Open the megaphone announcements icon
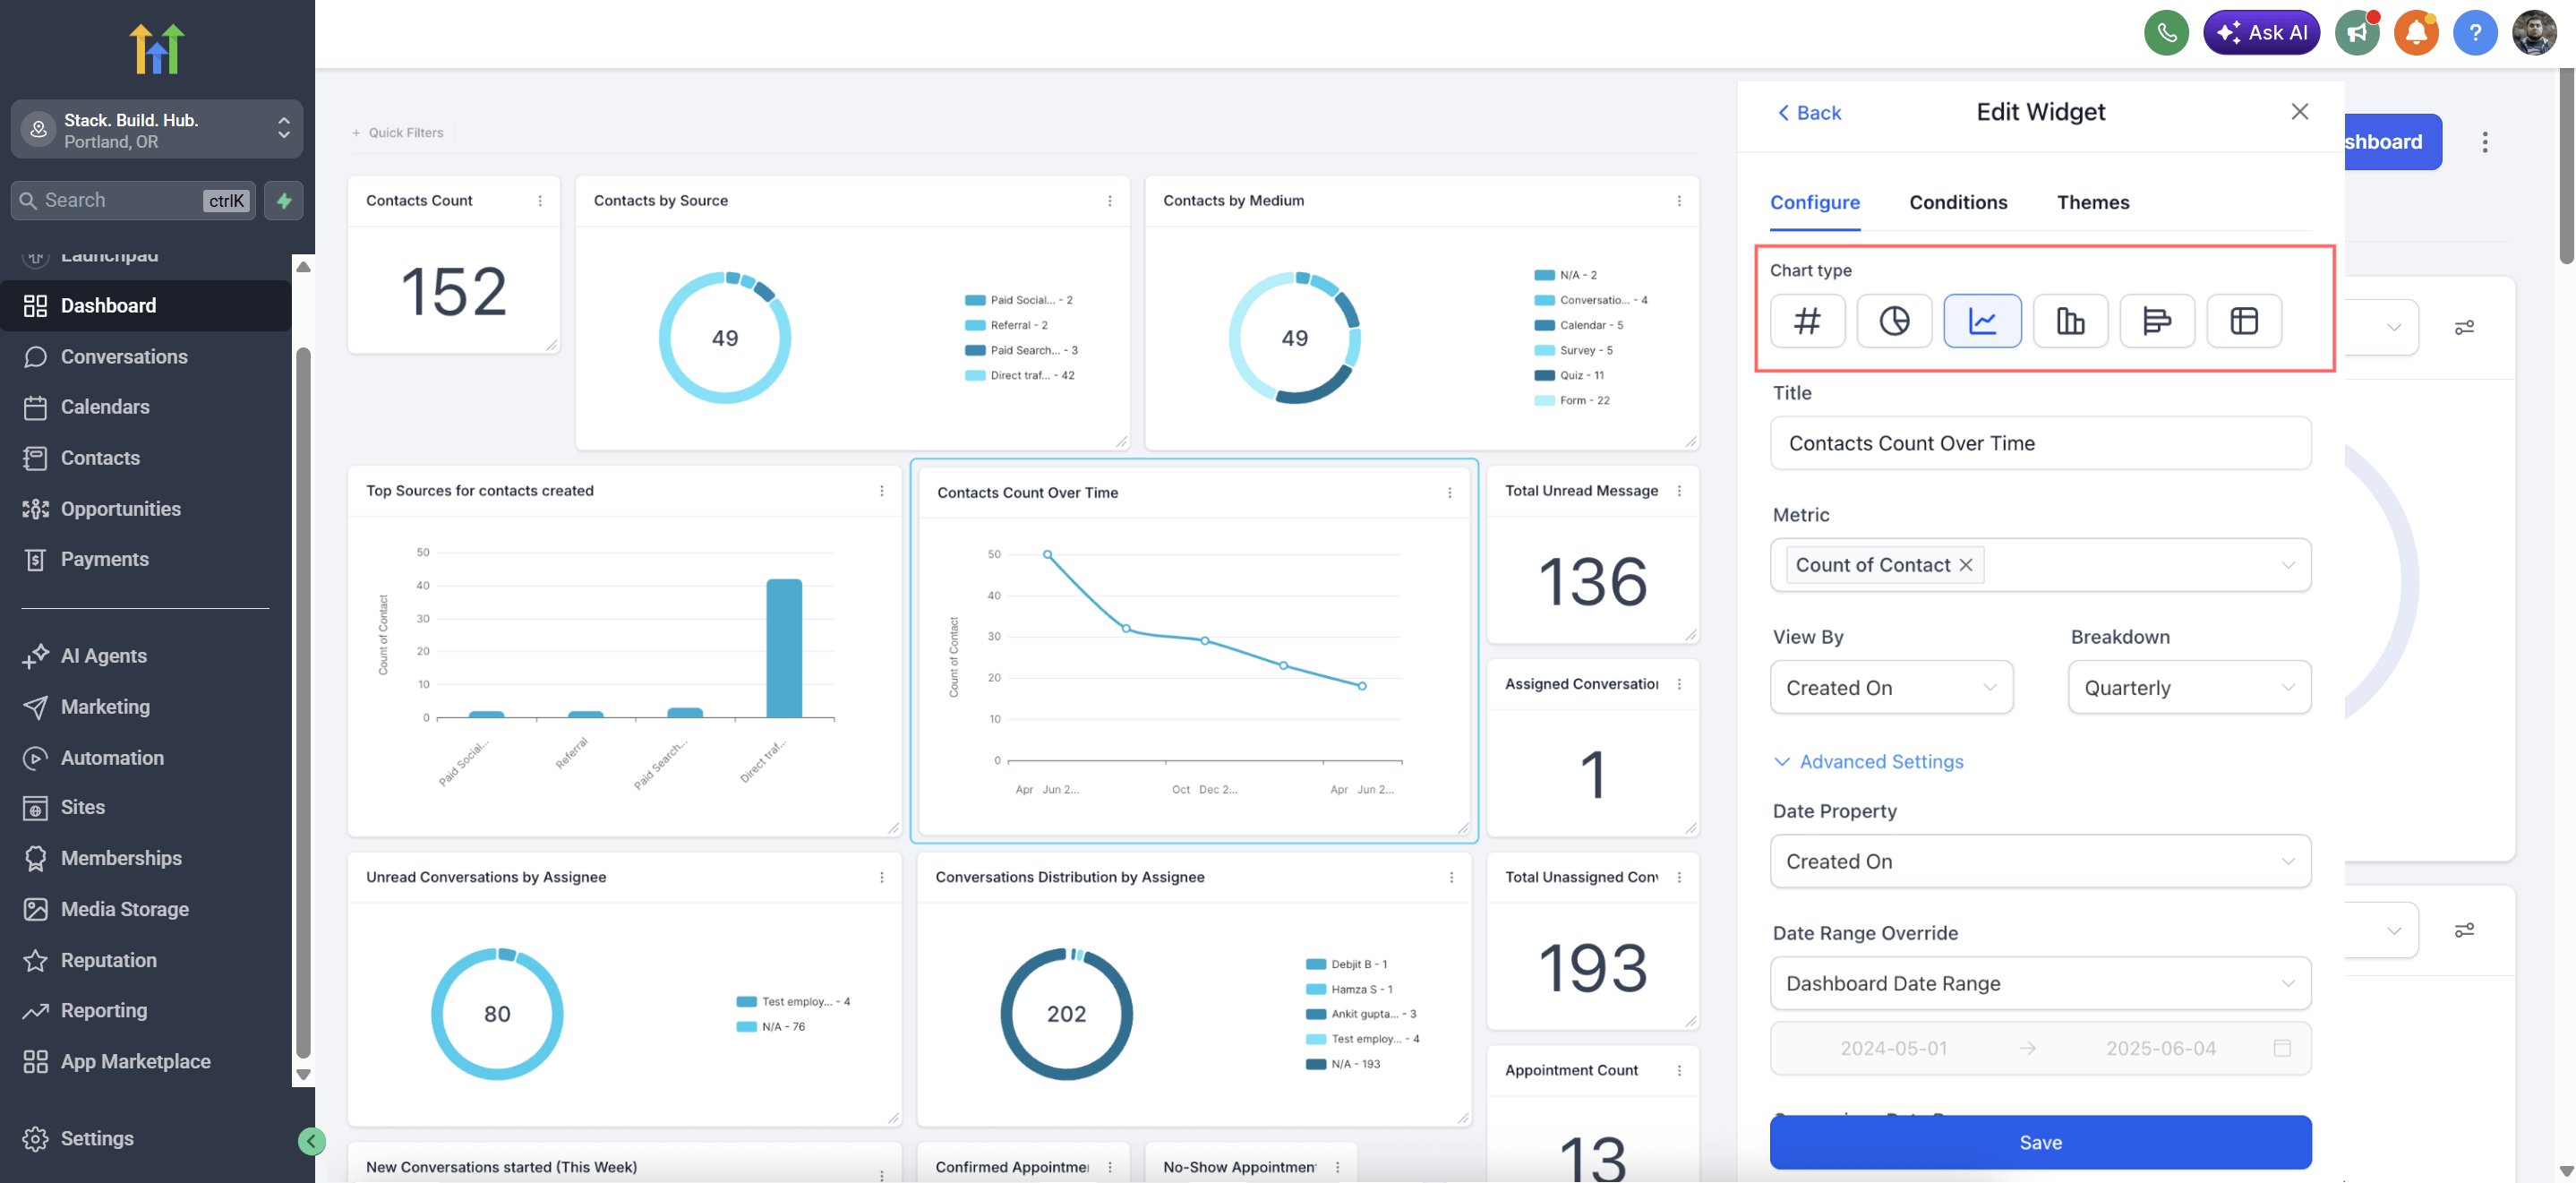The width and height of the screenshot is (2576, 1183). point(2357,33)
